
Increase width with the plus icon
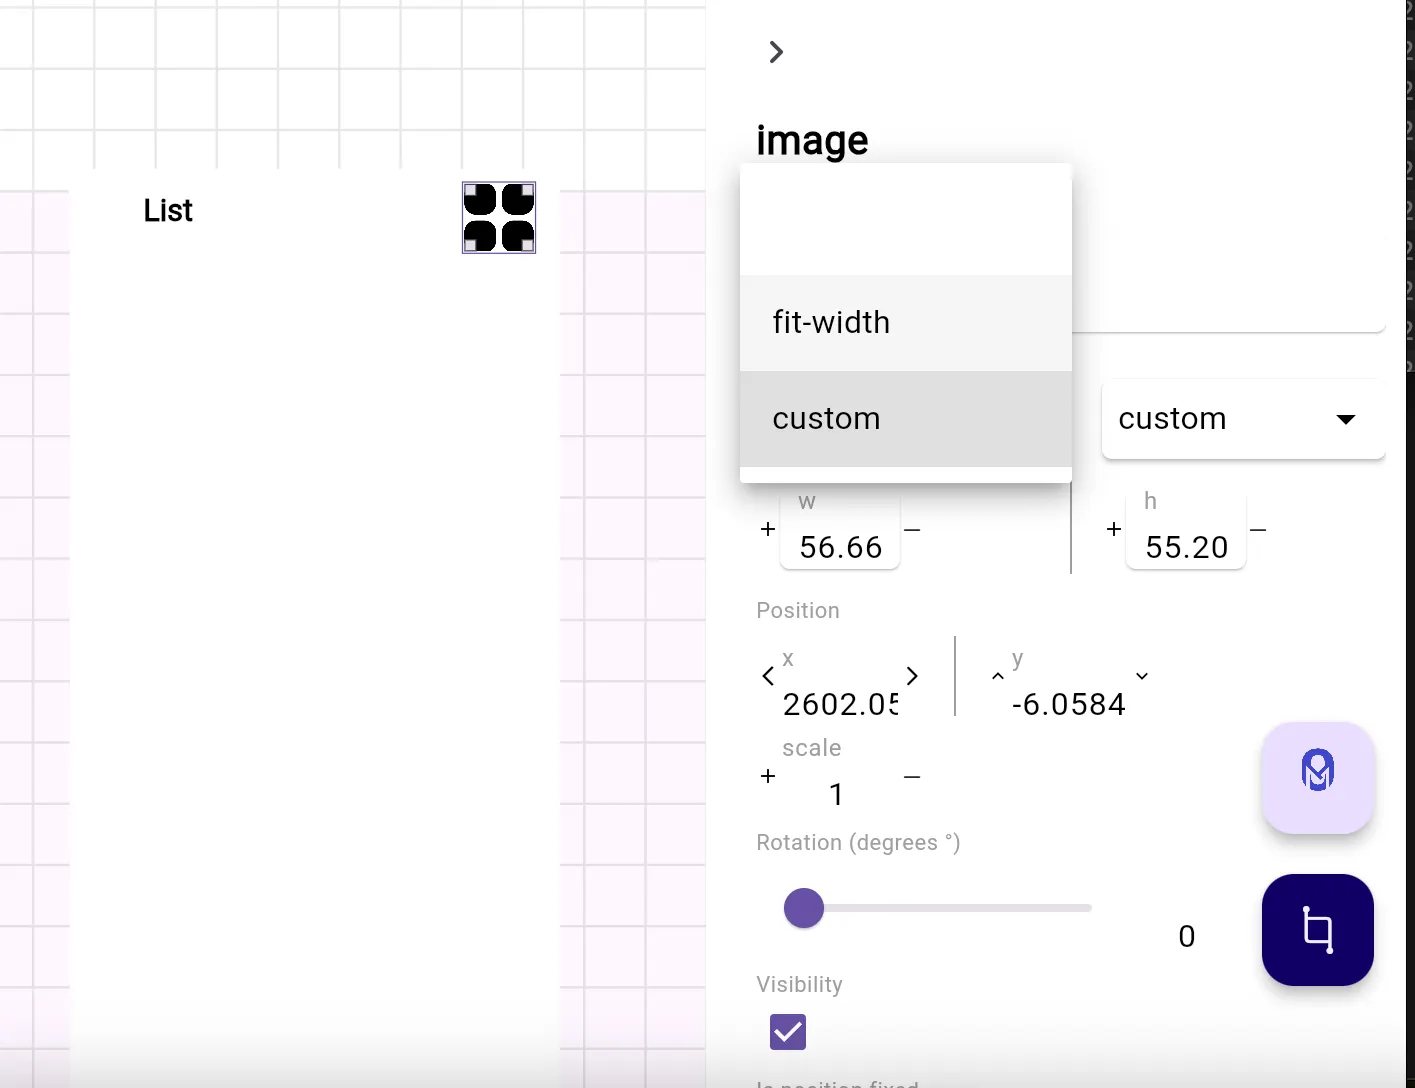click(768, 529)
